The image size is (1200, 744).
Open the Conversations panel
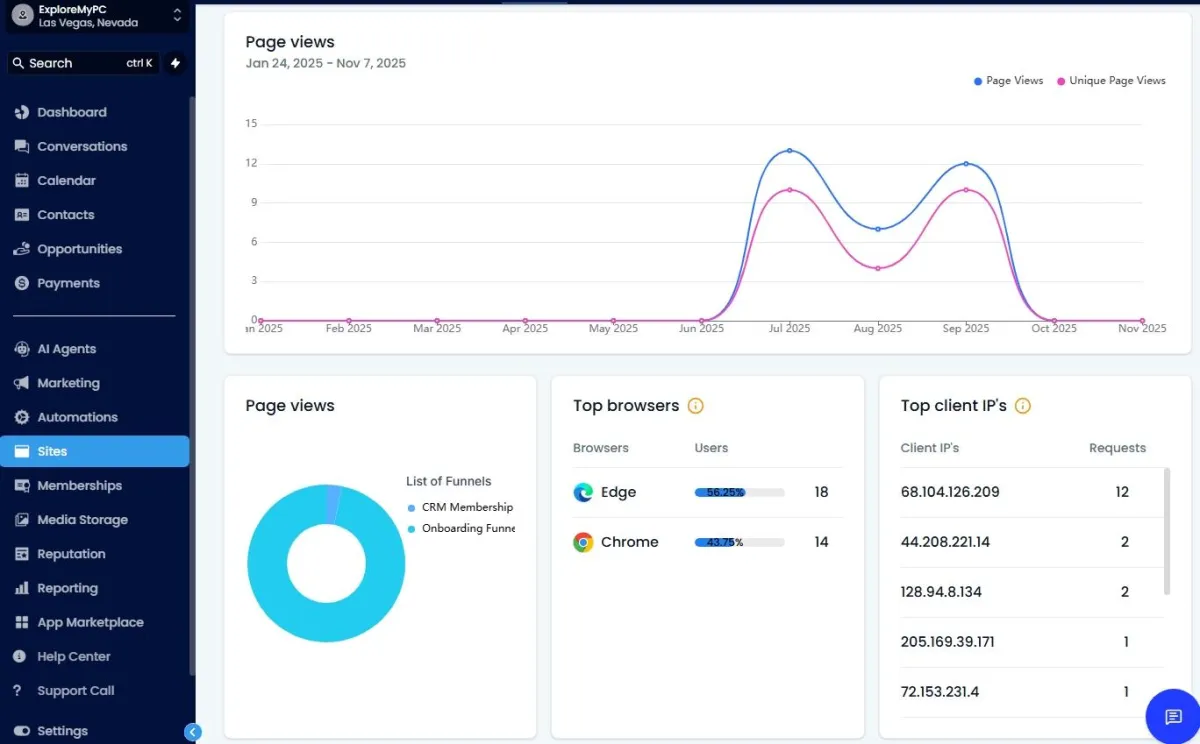click(x=83, y=146)
